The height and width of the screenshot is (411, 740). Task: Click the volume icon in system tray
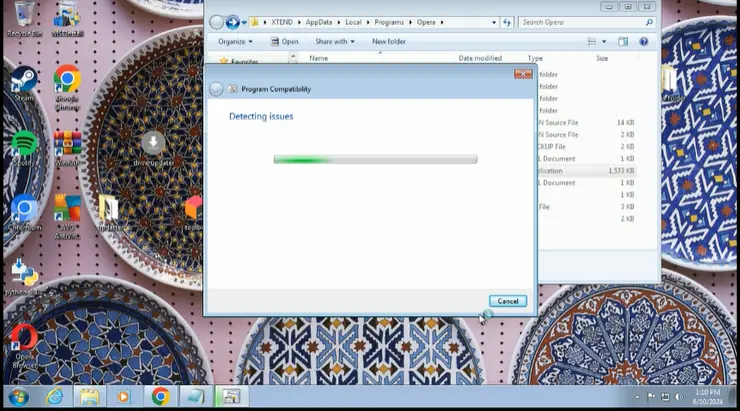[x=679, y=397]
